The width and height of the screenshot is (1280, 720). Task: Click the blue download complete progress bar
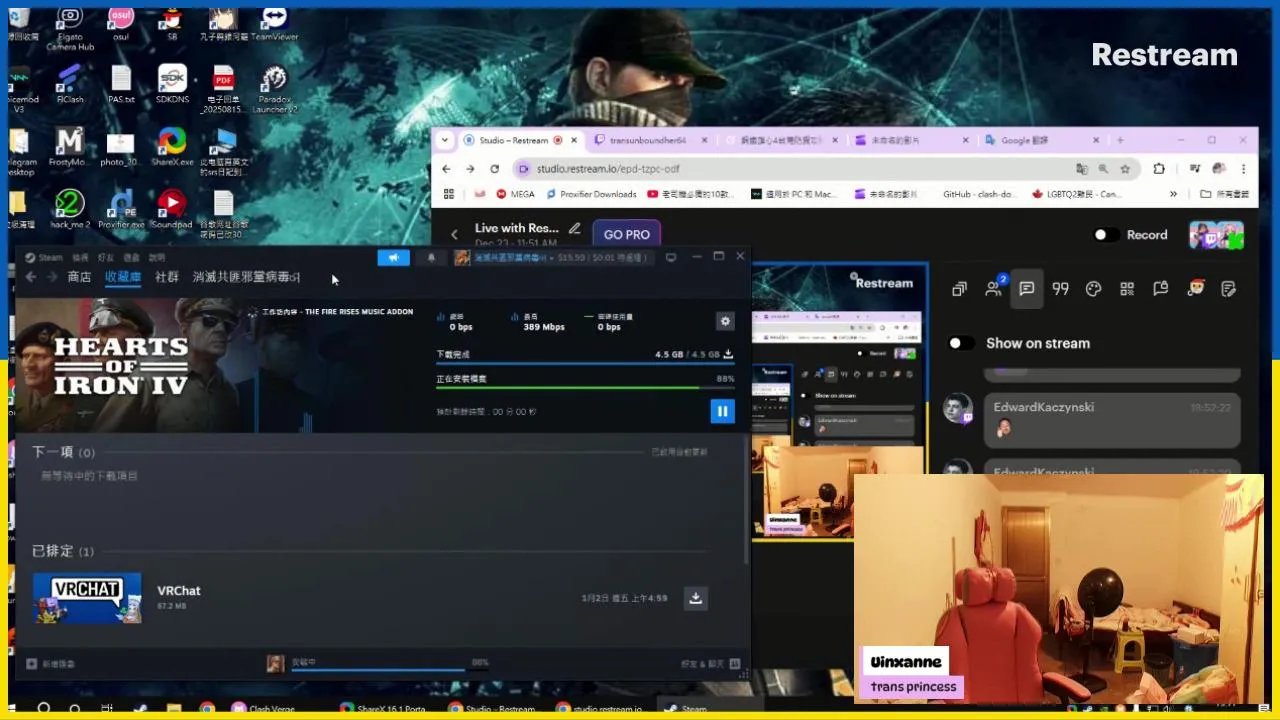[x=585, y=363]
